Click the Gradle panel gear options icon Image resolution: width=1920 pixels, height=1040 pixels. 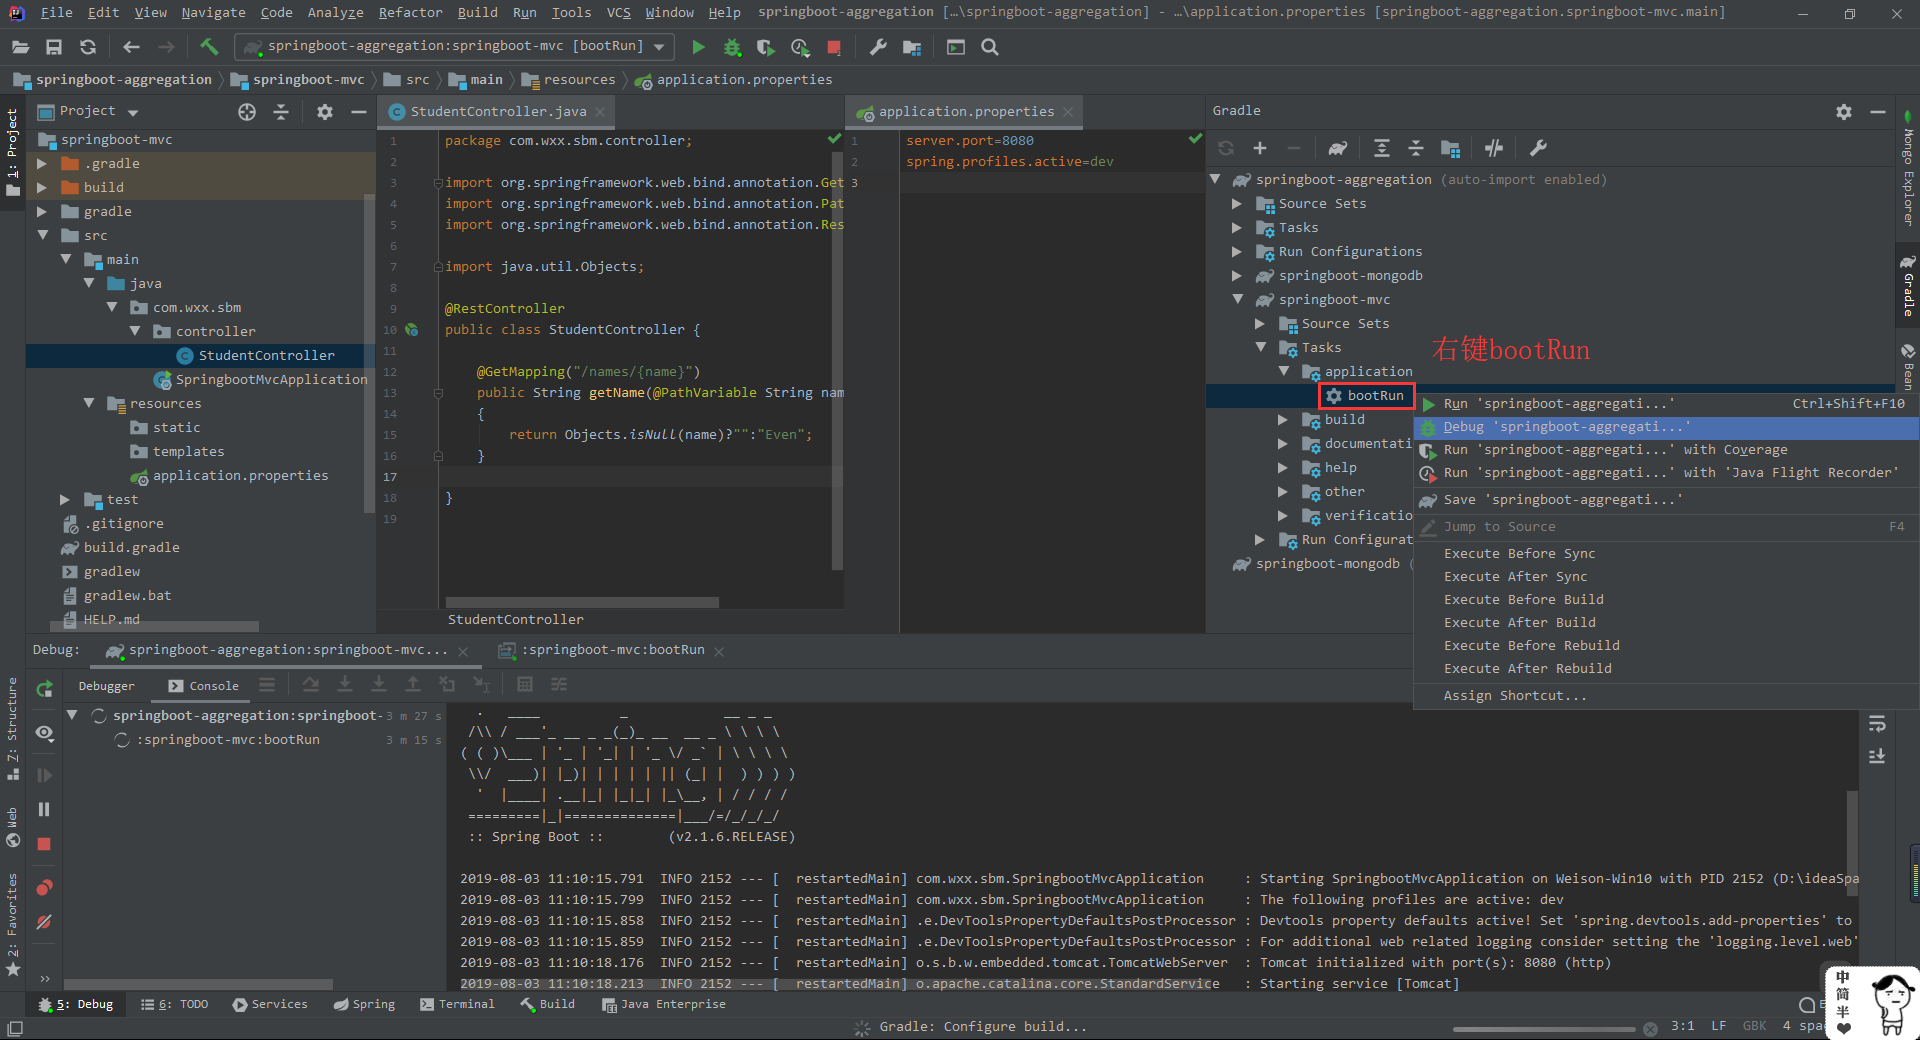coord(1844,112)
